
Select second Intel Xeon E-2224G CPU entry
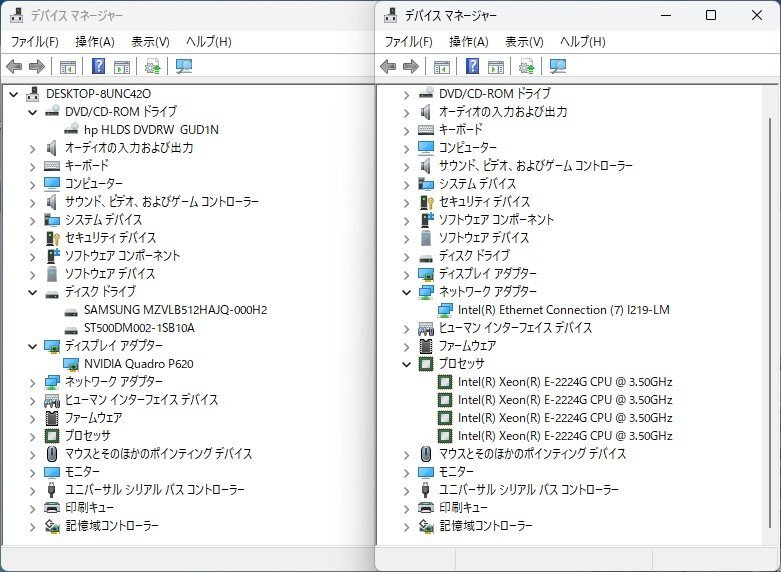565,400
